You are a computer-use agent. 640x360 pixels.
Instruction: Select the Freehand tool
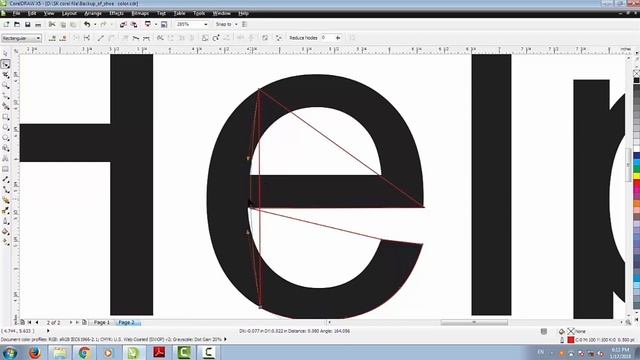(x=5, y=96)
